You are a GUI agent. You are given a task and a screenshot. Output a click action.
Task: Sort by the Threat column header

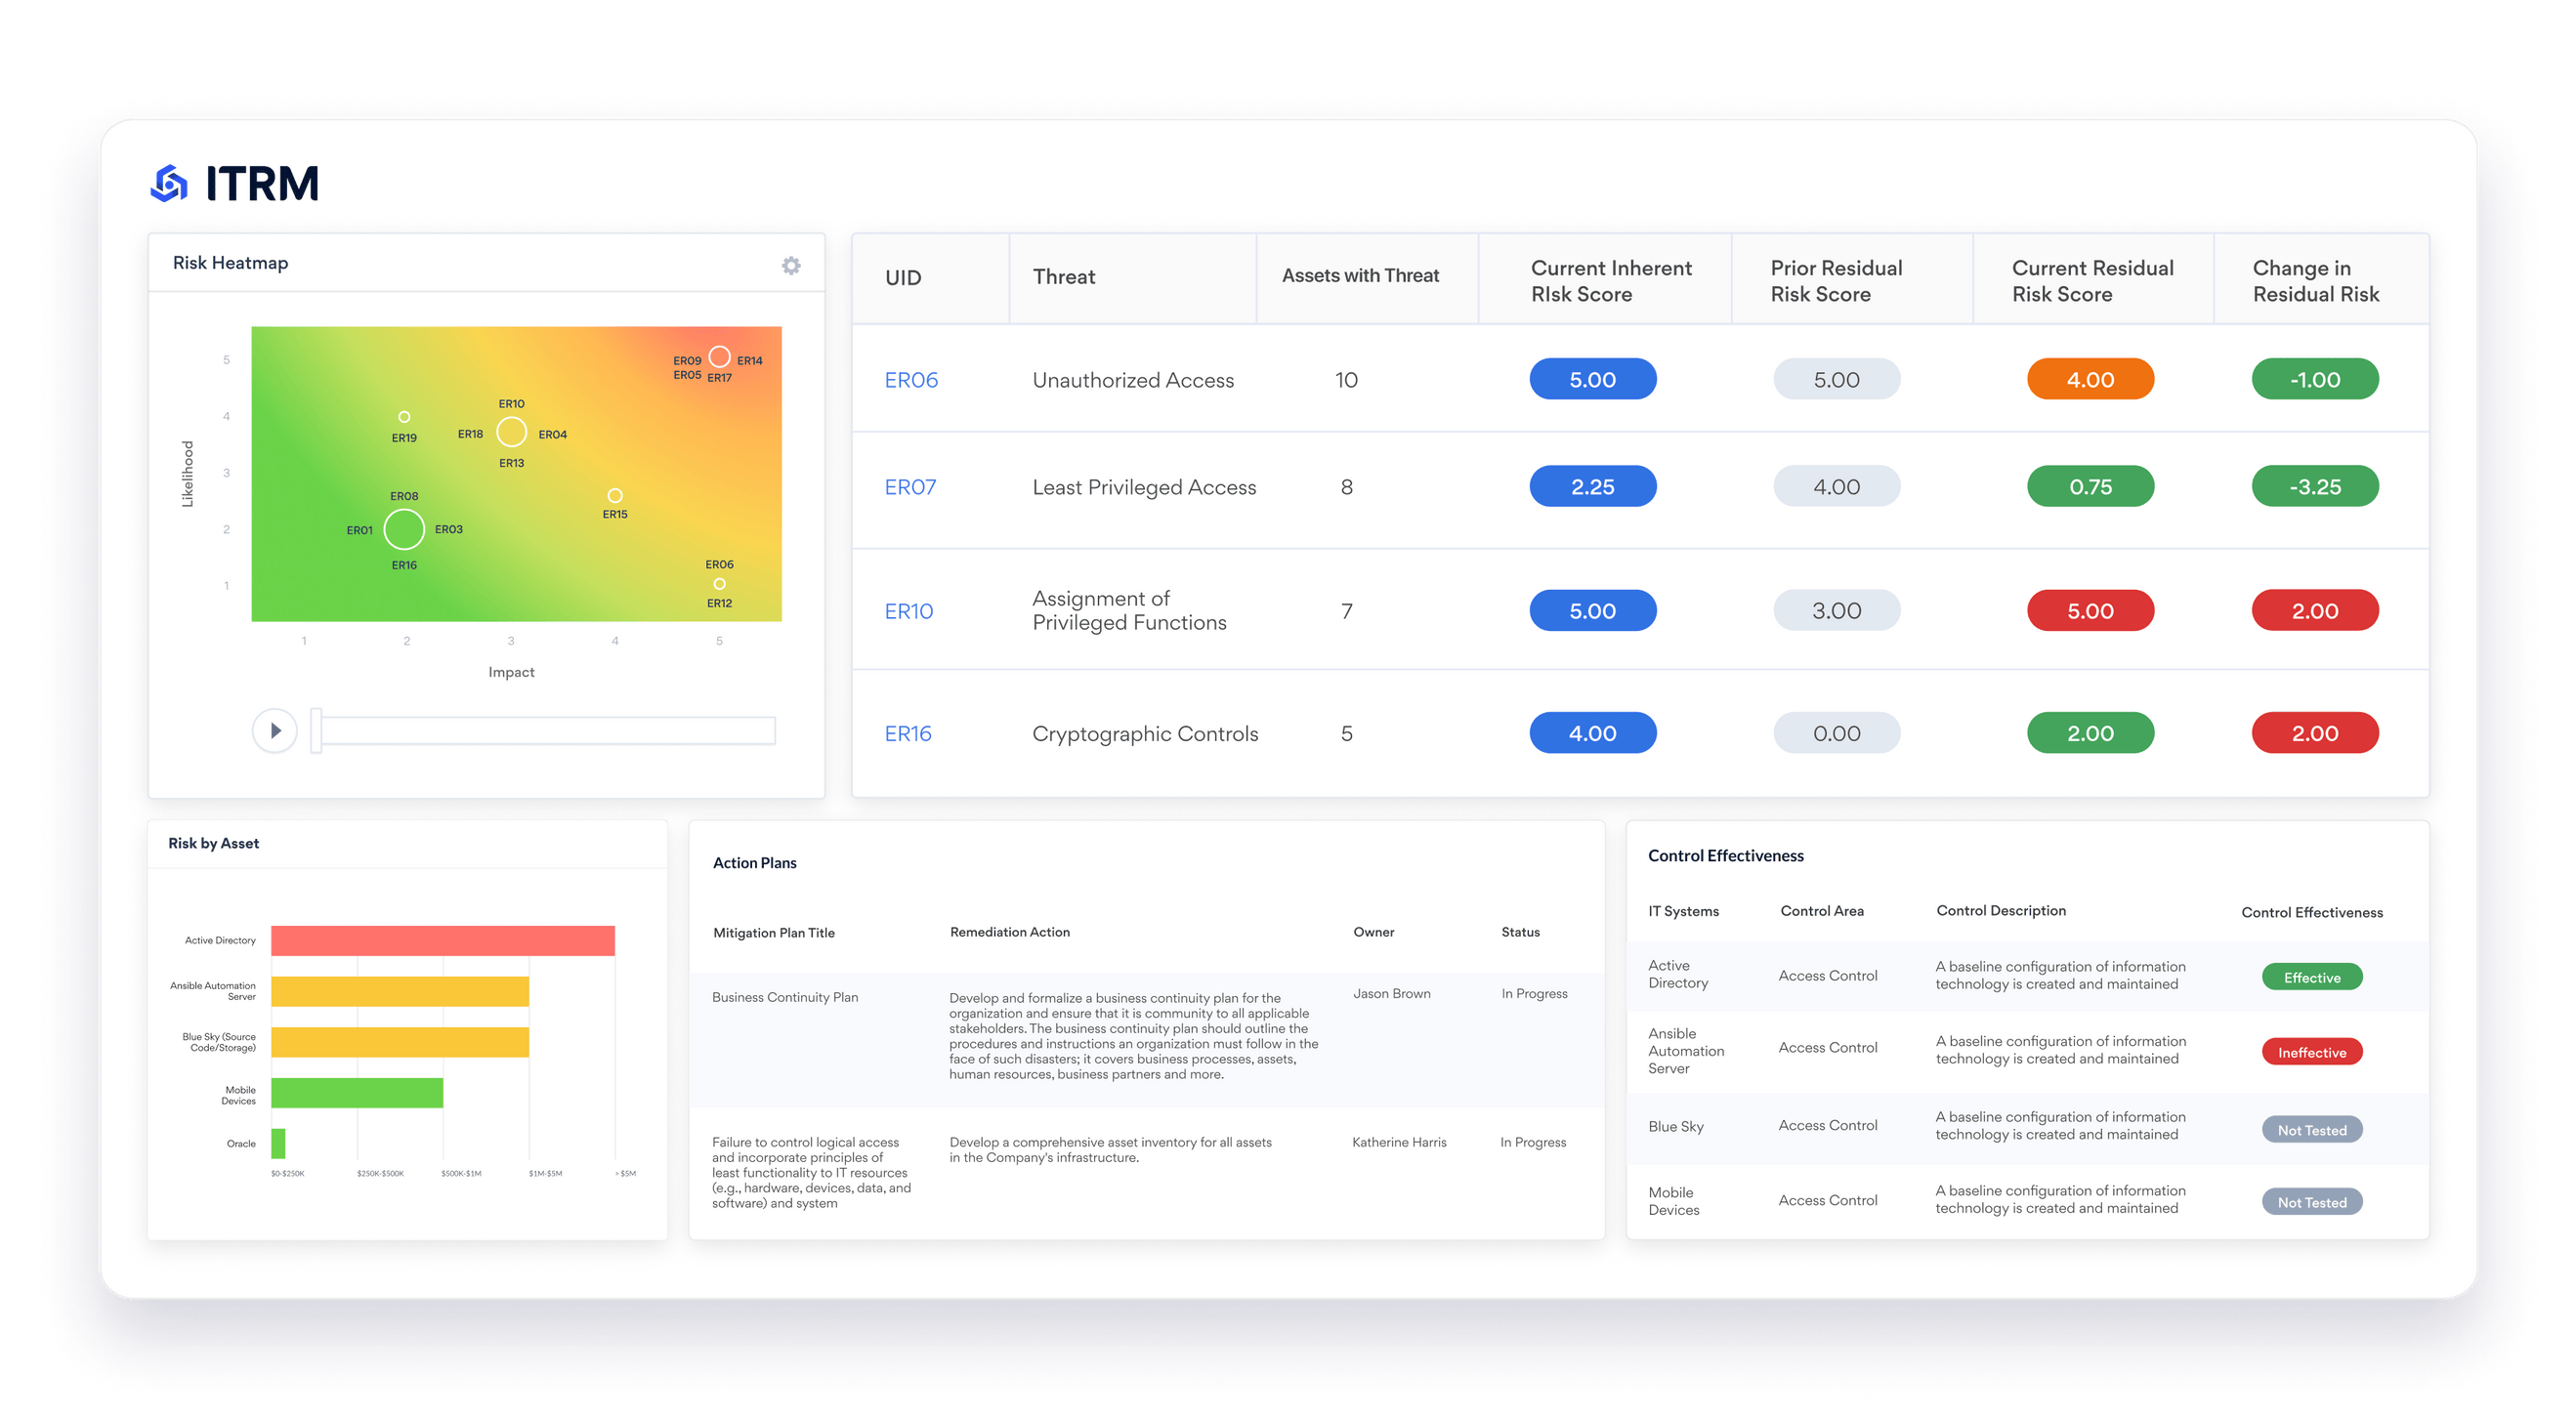click(1064, 277)
